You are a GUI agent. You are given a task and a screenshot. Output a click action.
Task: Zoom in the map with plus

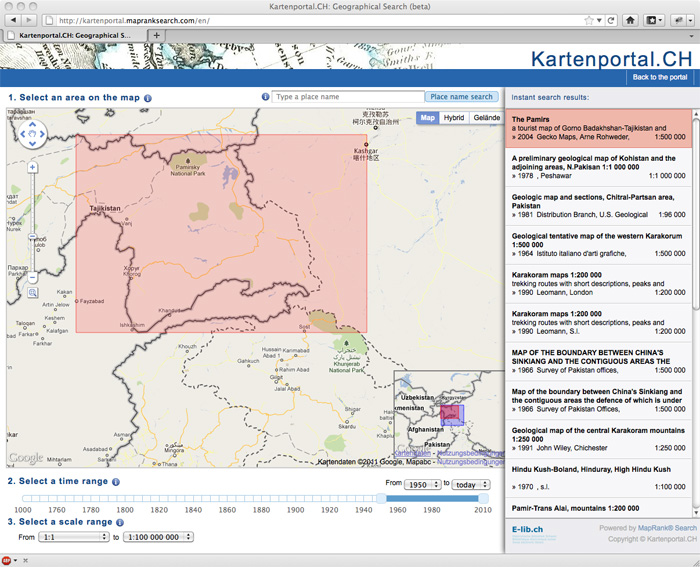[32, 167]
